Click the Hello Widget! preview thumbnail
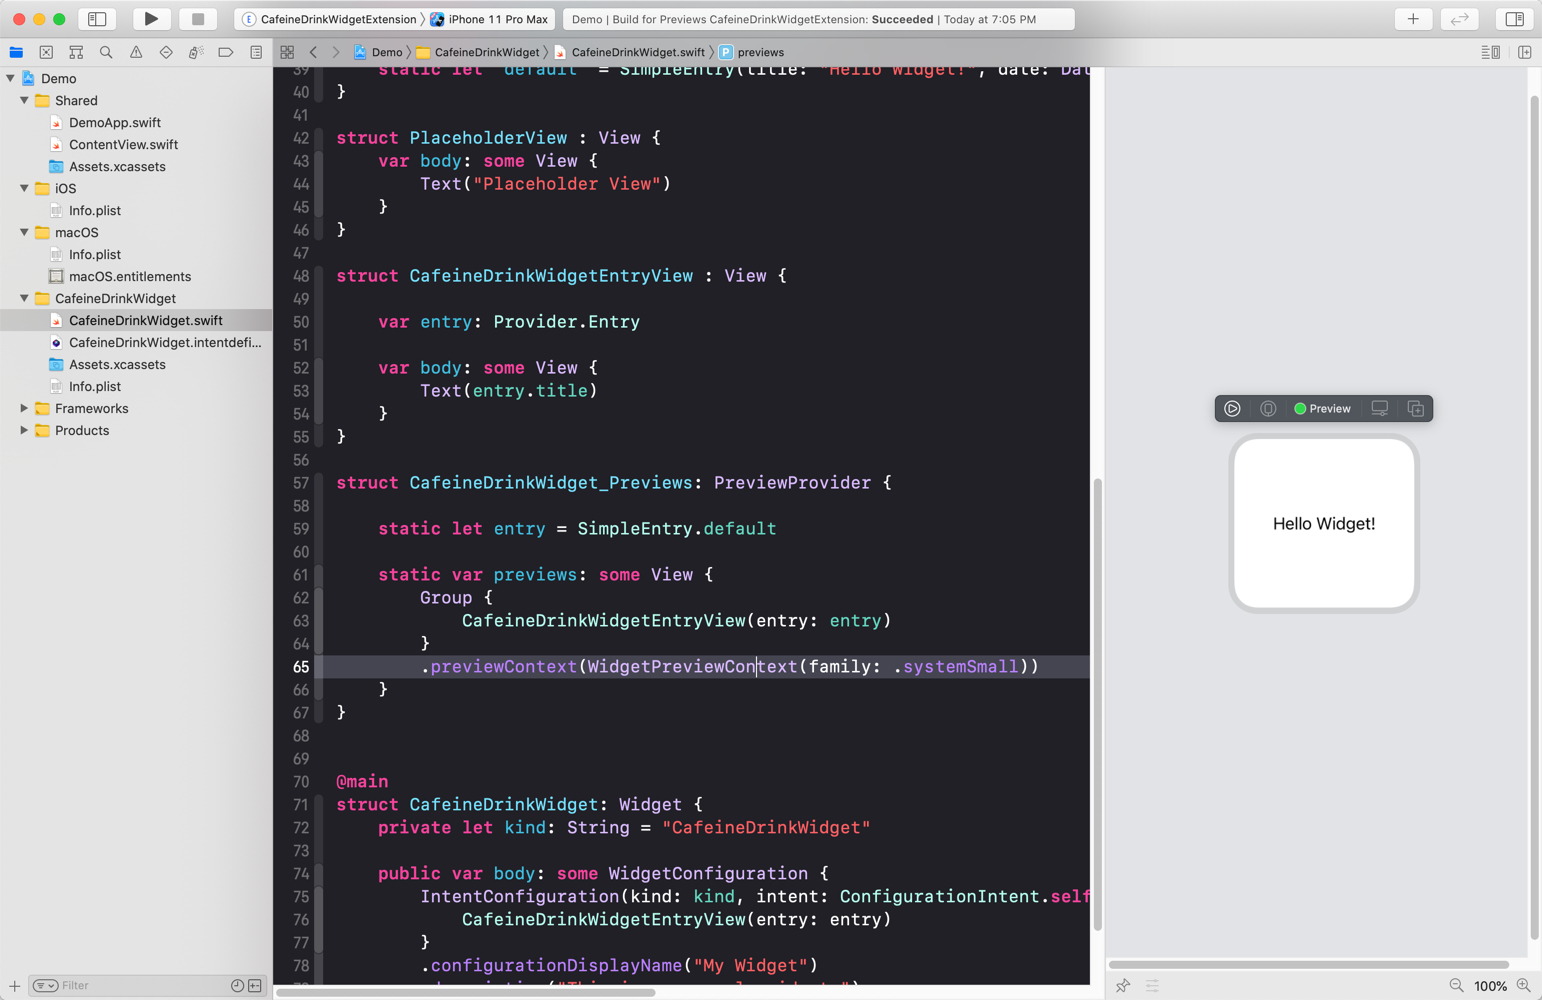This screenshot has width=1542, height=1000. pyautogui.click(x=1324, y=523)
